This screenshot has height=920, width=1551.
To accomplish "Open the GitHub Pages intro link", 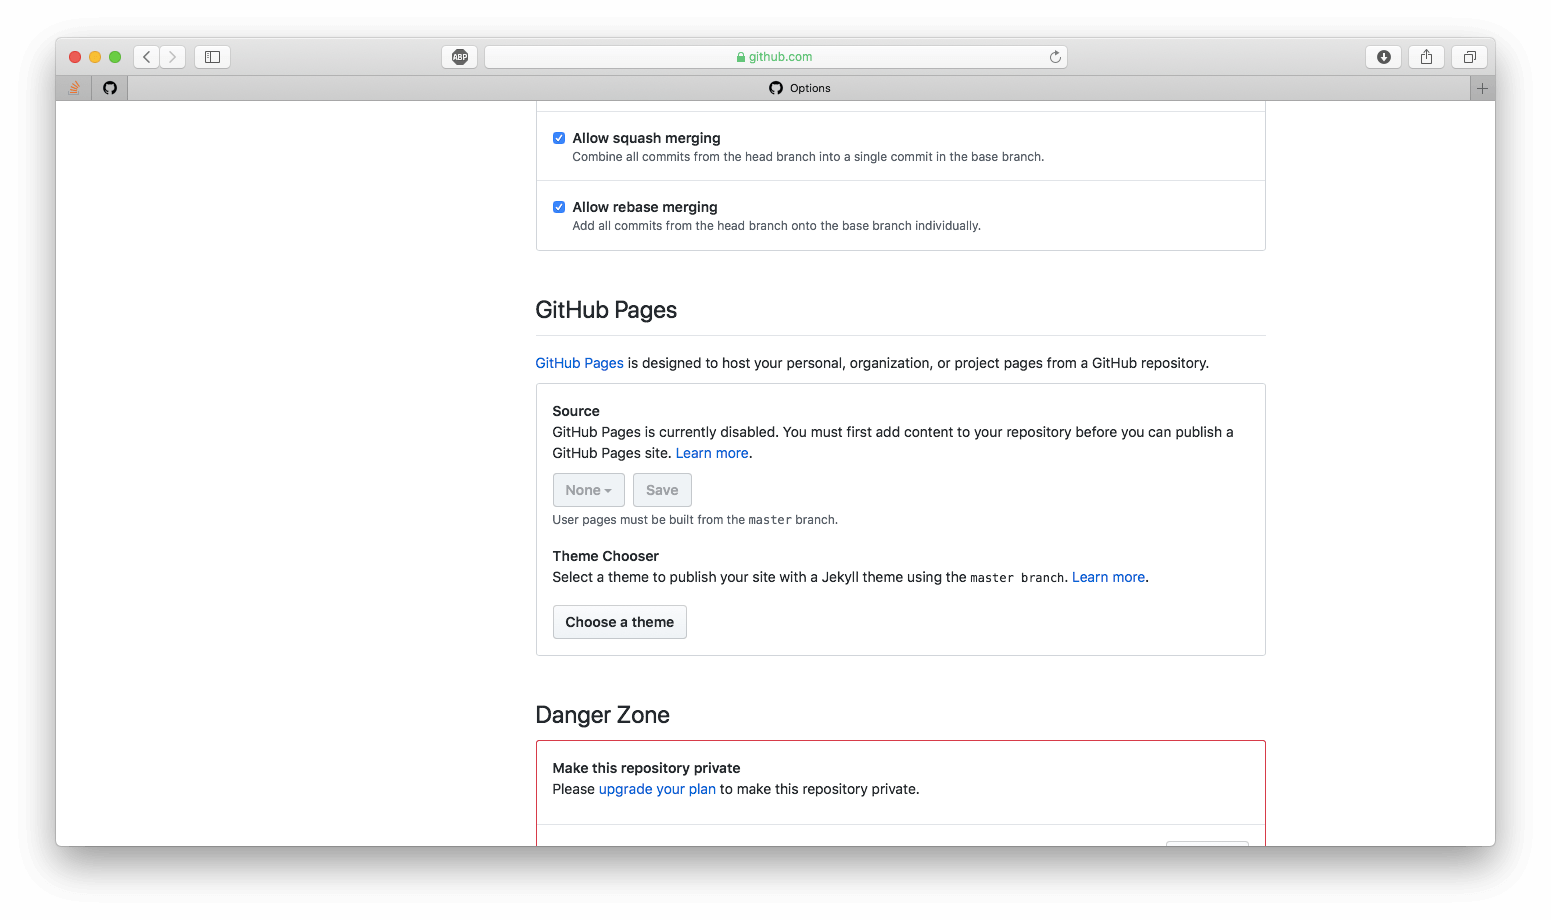I will [x=579, y=363].
